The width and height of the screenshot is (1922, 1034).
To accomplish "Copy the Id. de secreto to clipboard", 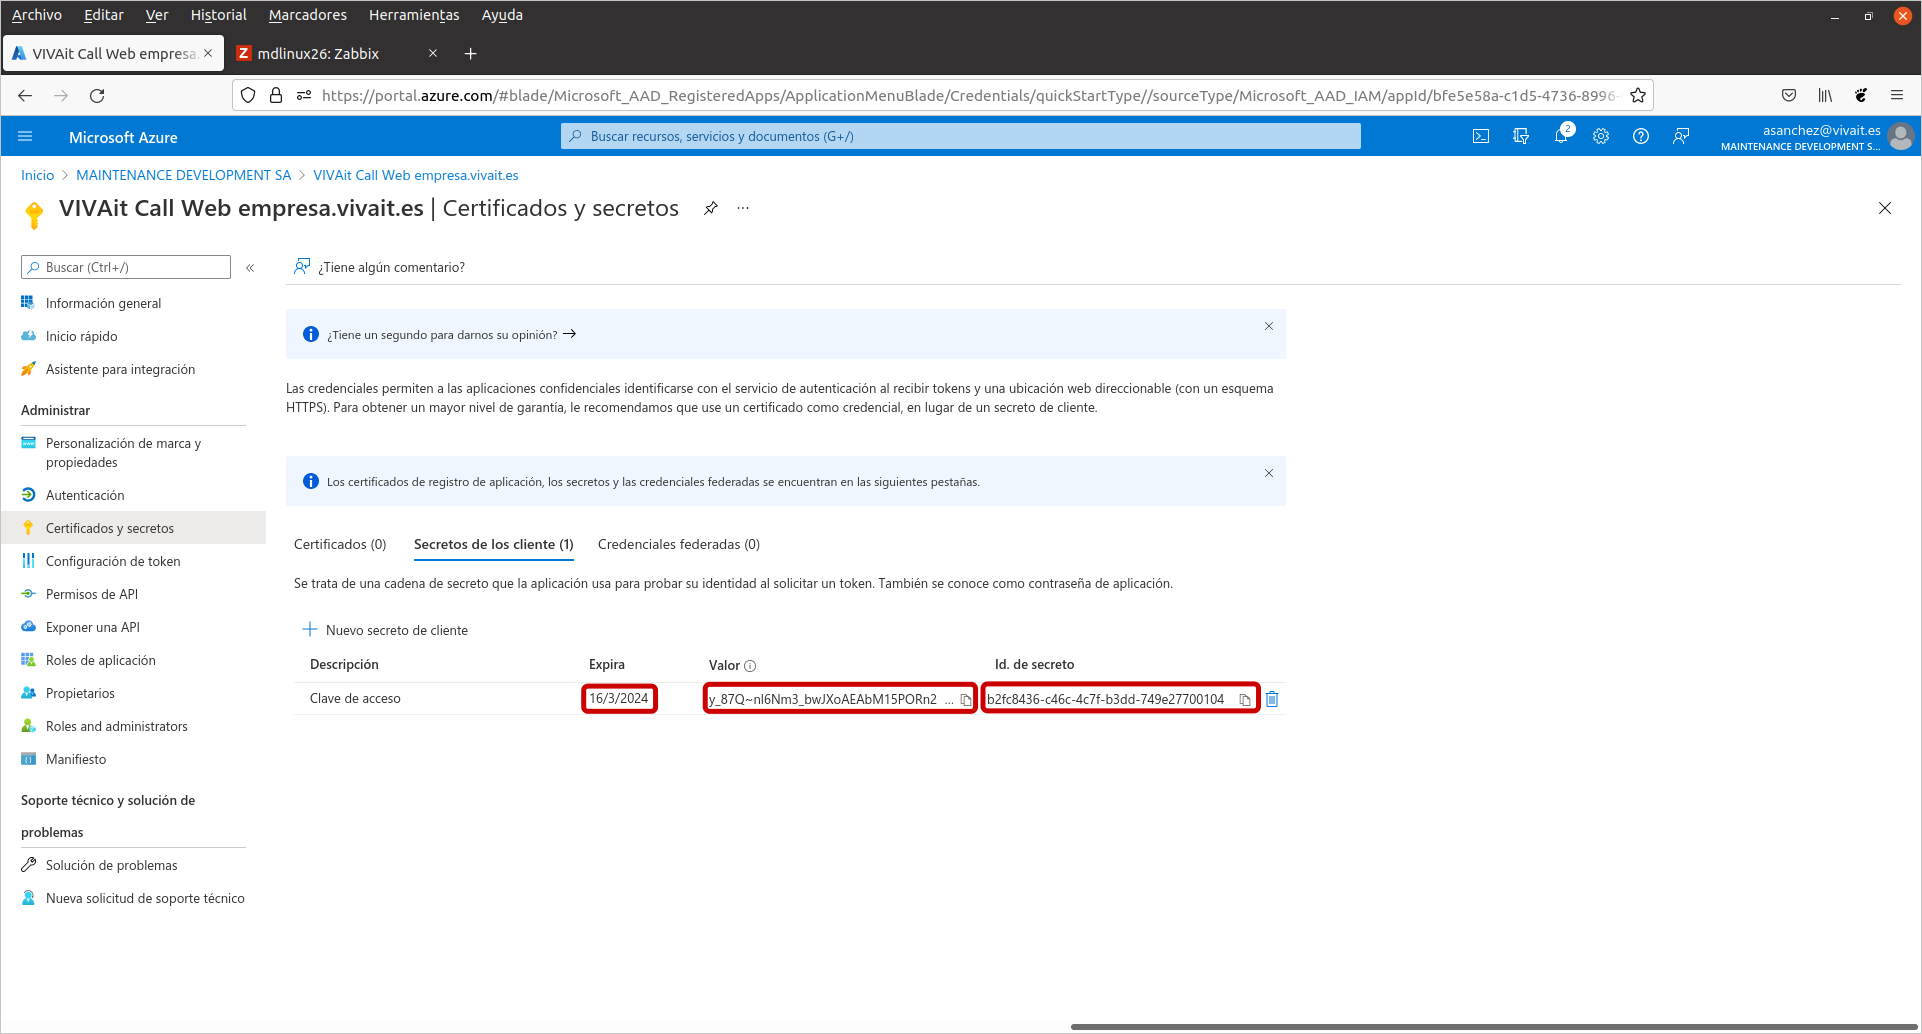I will click(x=1245, y=699).
